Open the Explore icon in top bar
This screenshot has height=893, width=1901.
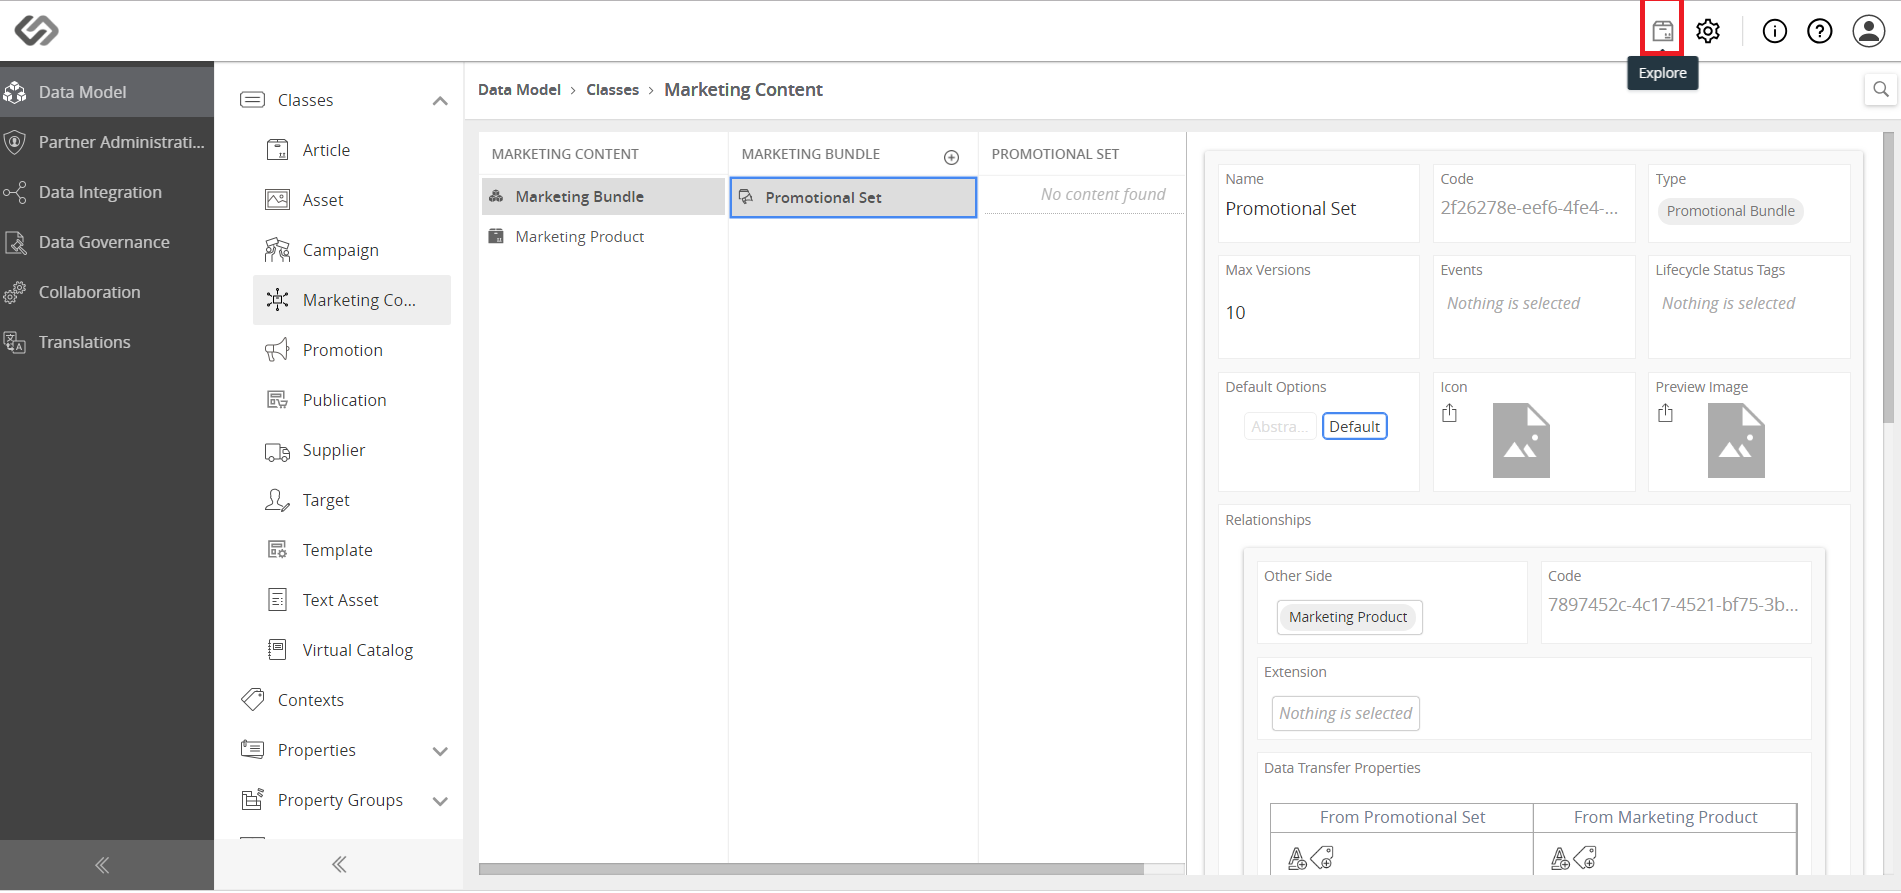pos(1662,31)
